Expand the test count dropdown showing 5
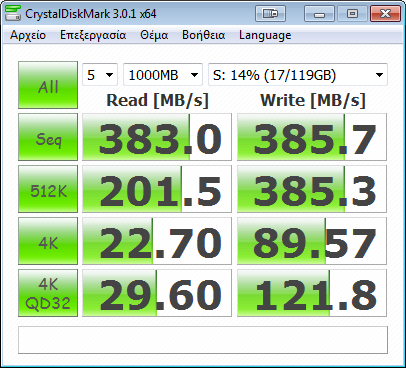The width and height of the screenshot is (406, 368). (x=100, y=75)
